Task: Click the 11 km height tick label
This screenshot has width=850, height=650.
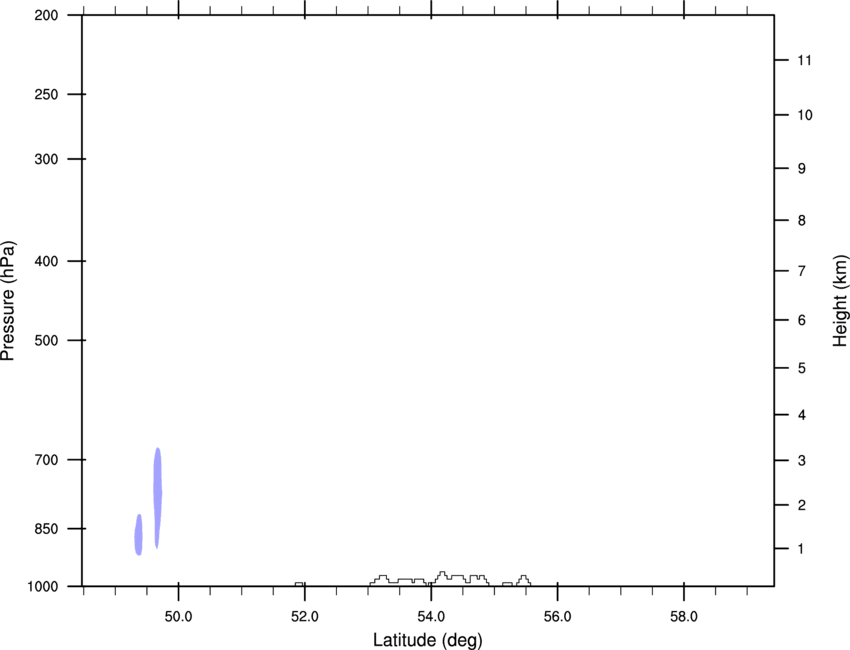Action: [804, 61]
